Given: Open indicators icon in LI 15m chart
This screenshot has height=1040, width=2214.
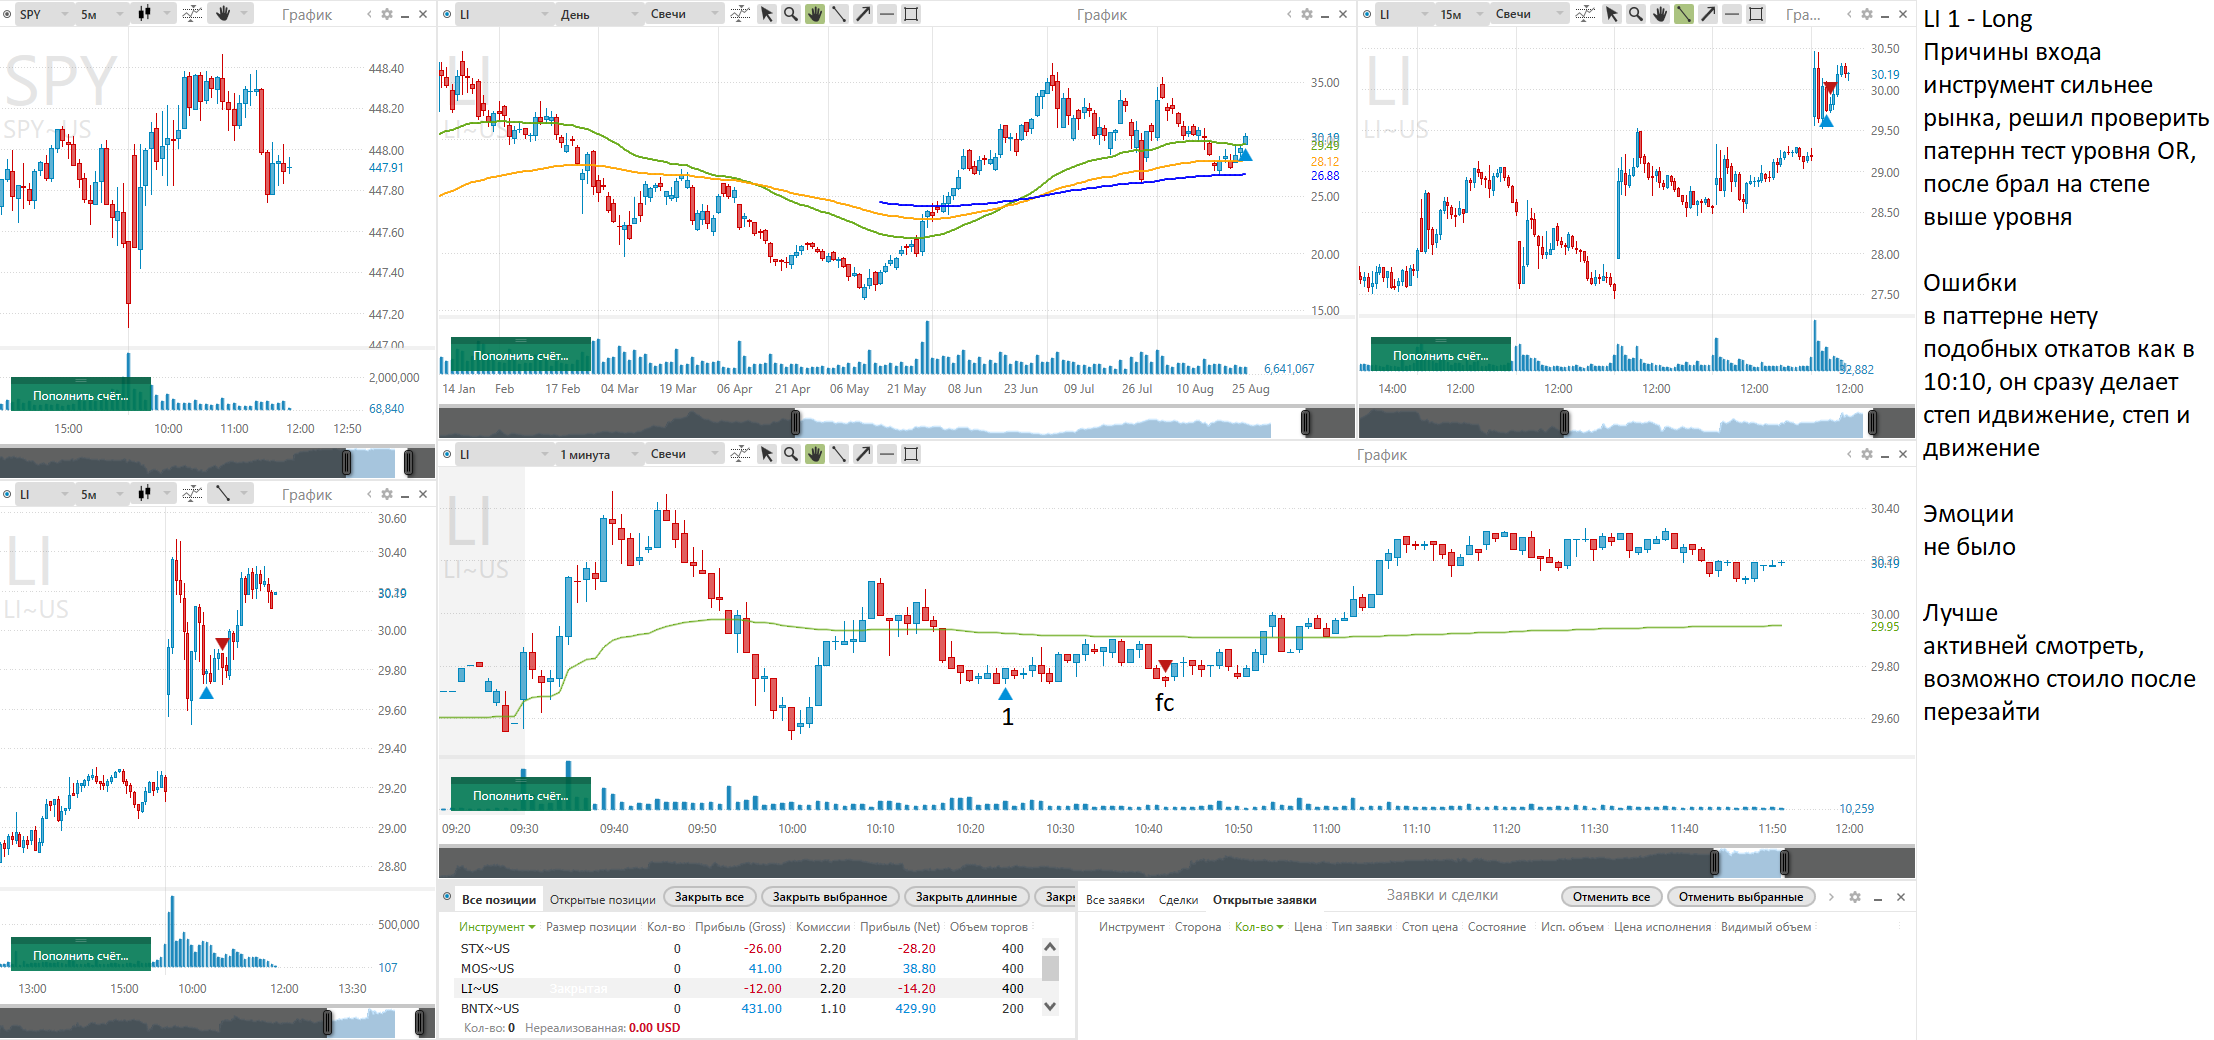Looking at the screenshot, I should tap(1585, 14).
